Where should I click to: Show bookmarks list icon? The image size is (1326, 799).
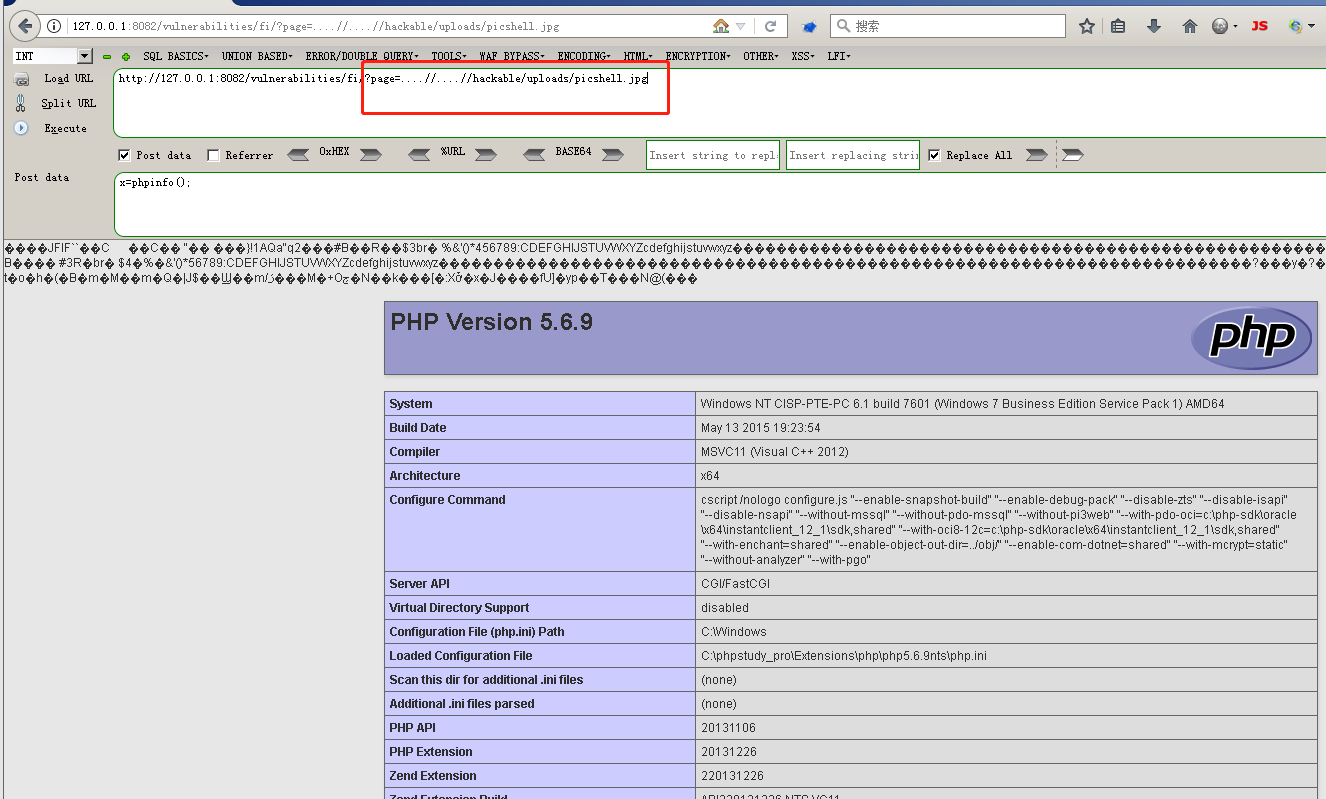click(1119, 26)
